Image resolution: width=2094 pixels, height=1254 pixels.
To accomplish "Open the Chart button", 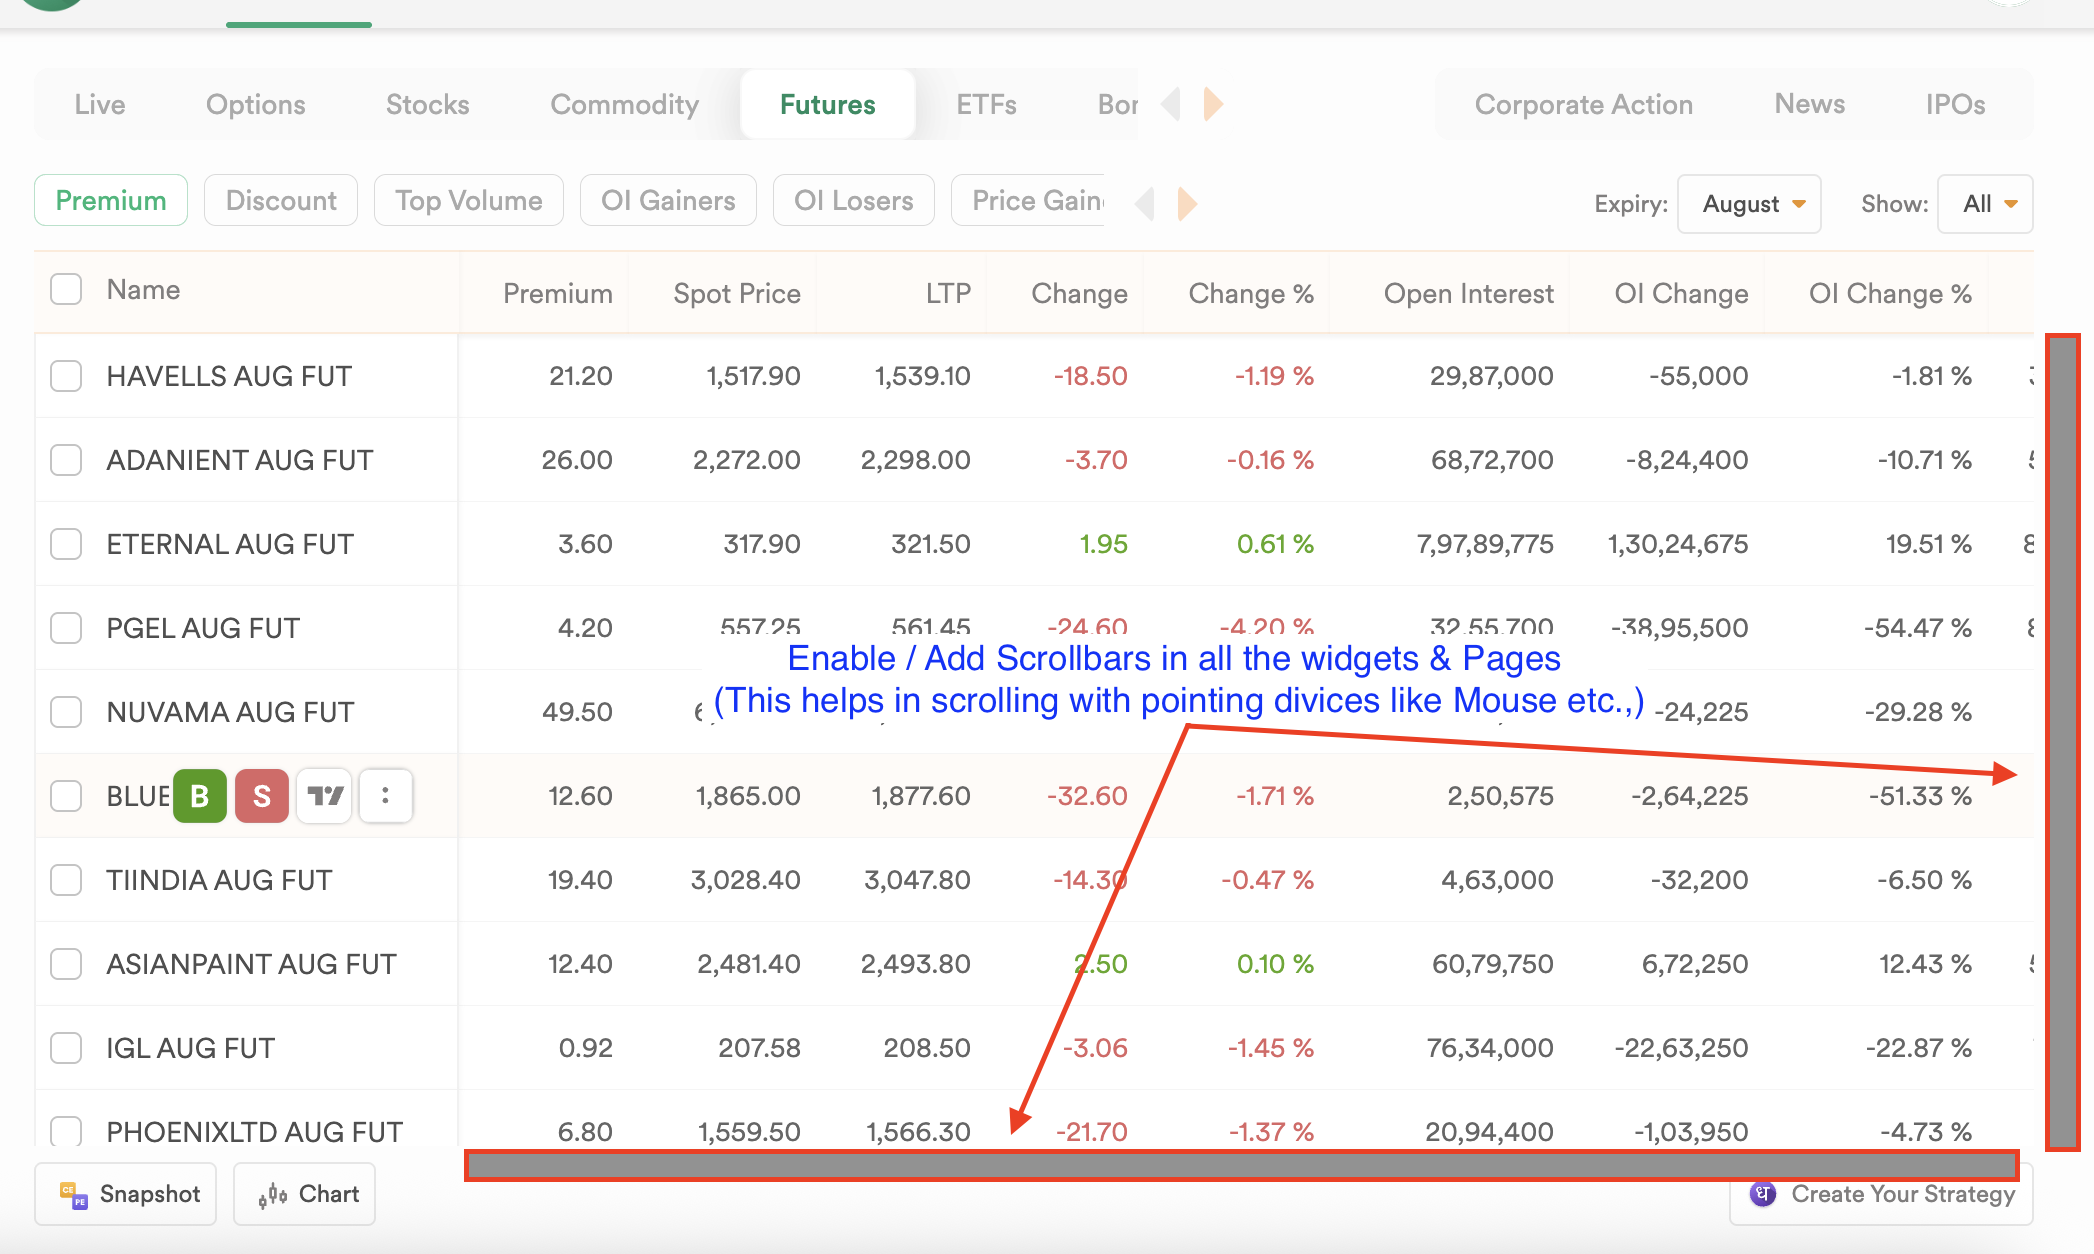I will [x=305, y=1194].
